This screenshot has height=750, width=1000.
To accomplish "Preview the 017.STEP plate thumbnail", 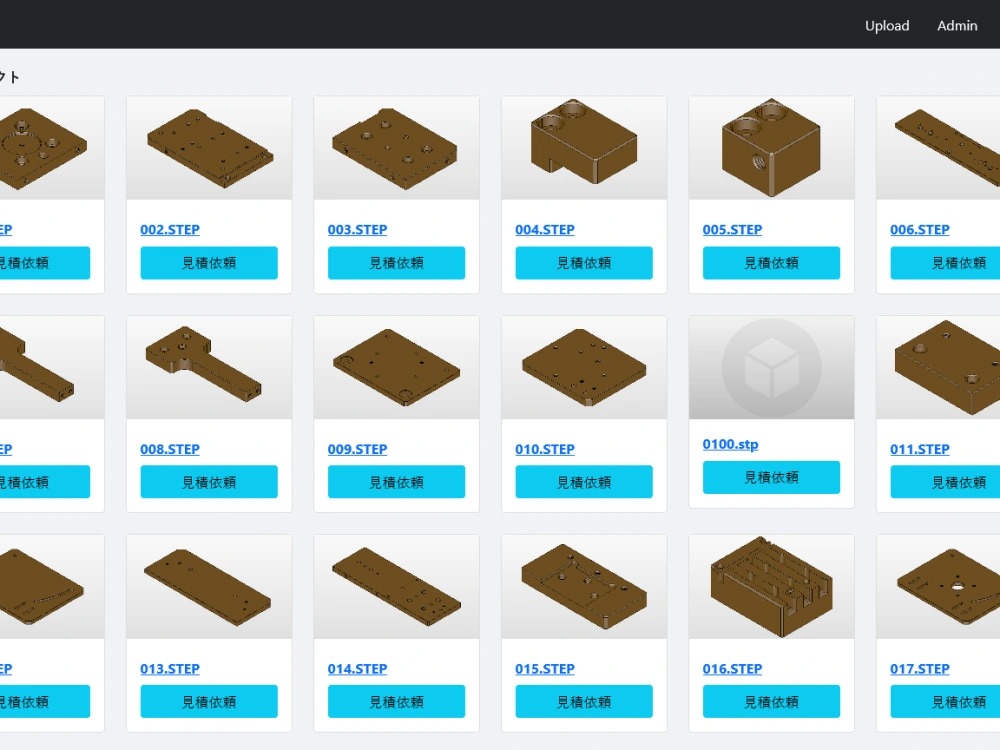I will (x=938, y=587).
